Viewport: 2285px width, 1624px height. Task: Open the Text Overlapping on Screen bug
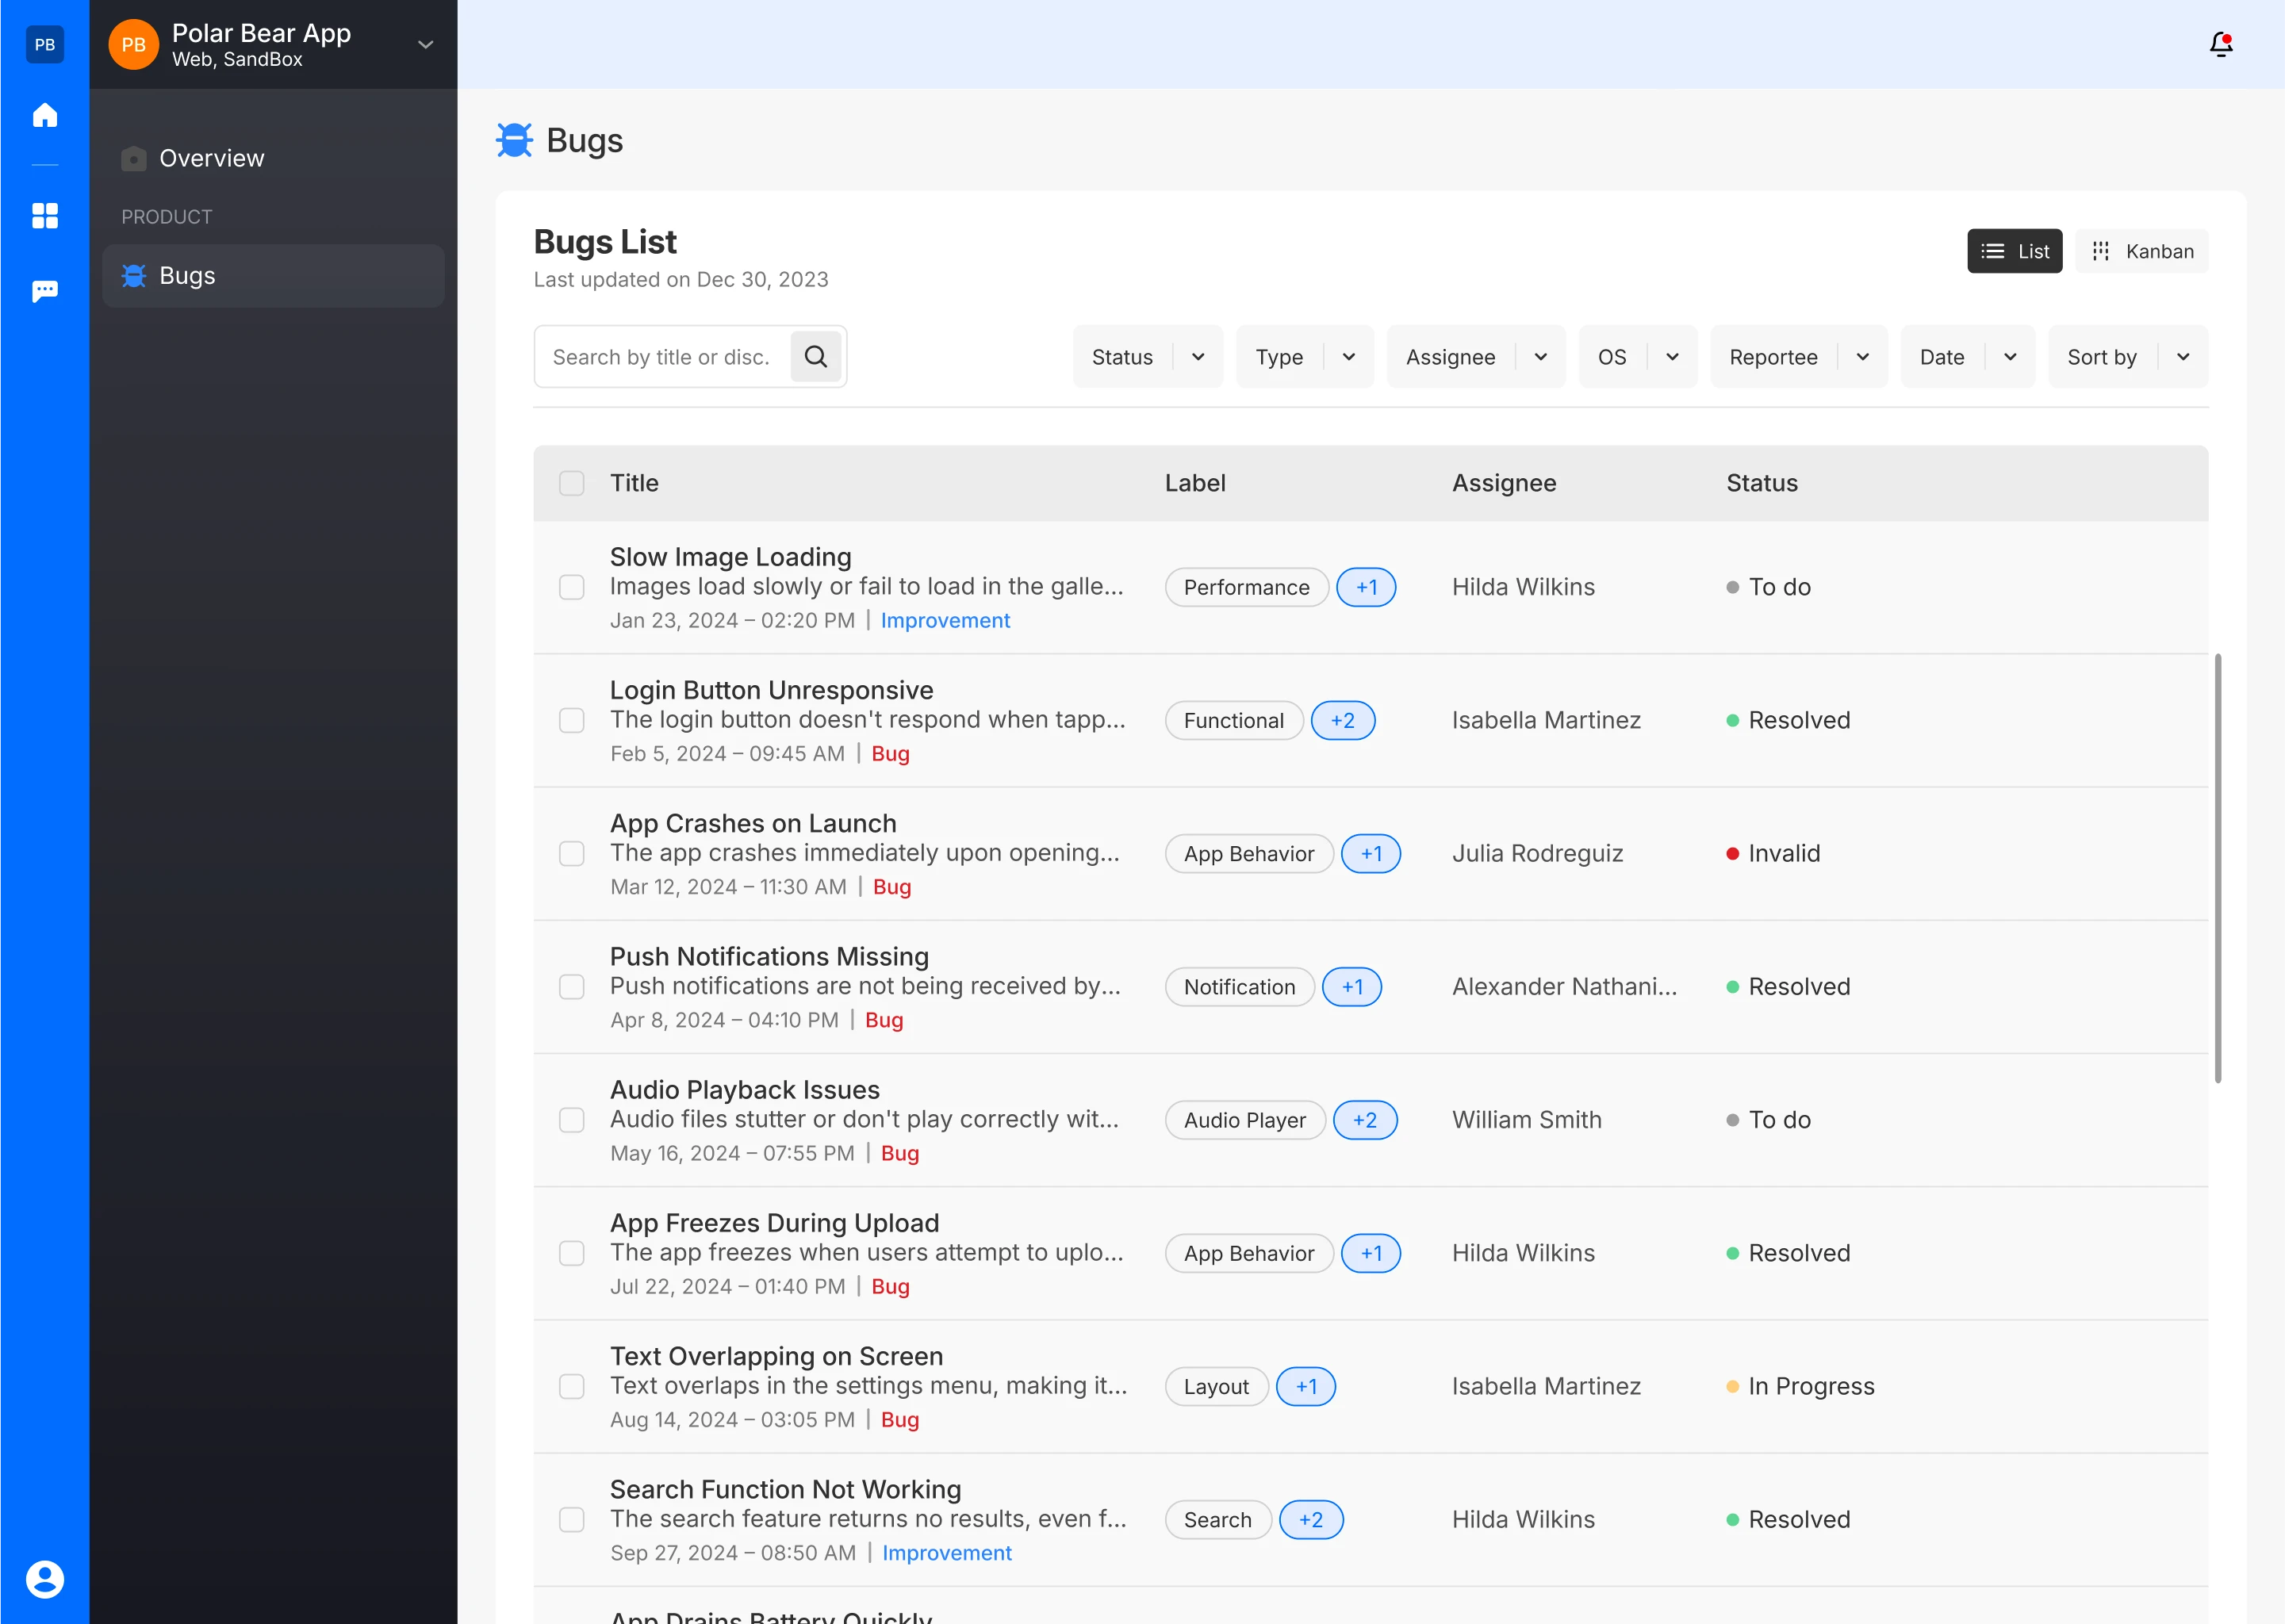tap(776, 1356)
